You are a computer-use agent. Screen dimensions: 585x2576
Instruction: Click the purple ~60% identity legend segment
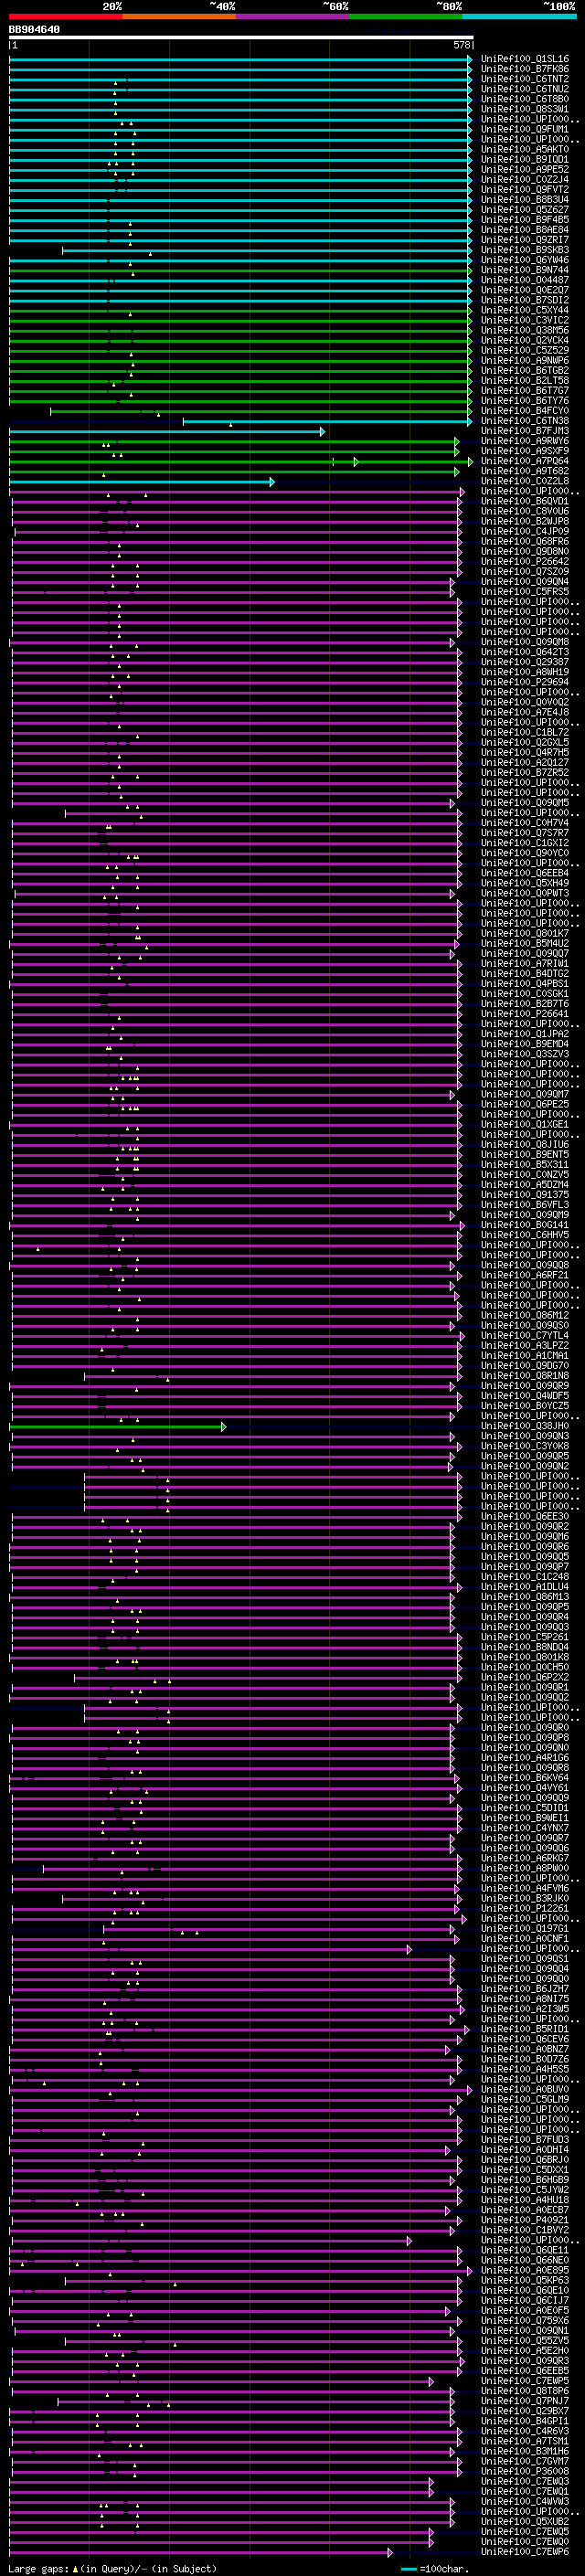tap(293, 16)
